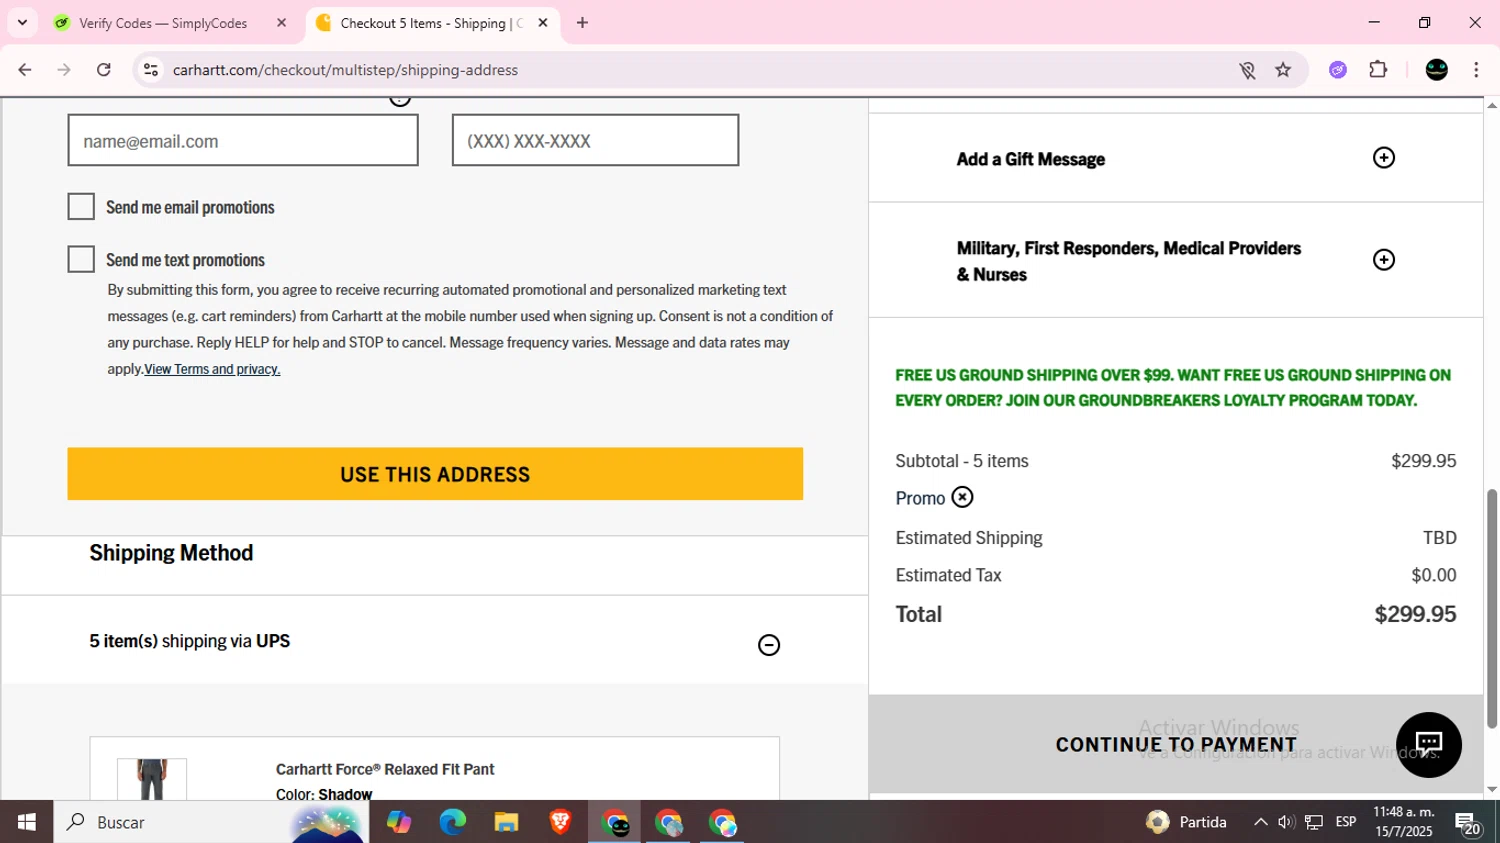Screen dimensions: 1500x843
Task: Click the USE THIS ADDRESS button
Action: [x=435, y=474]
